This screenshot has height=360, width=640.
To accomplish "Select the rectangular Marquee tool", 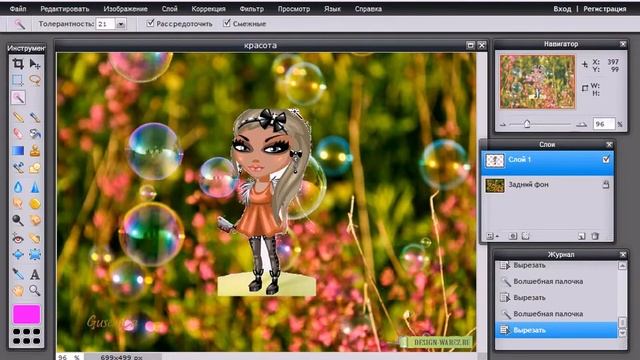I will tap(18, 80).
